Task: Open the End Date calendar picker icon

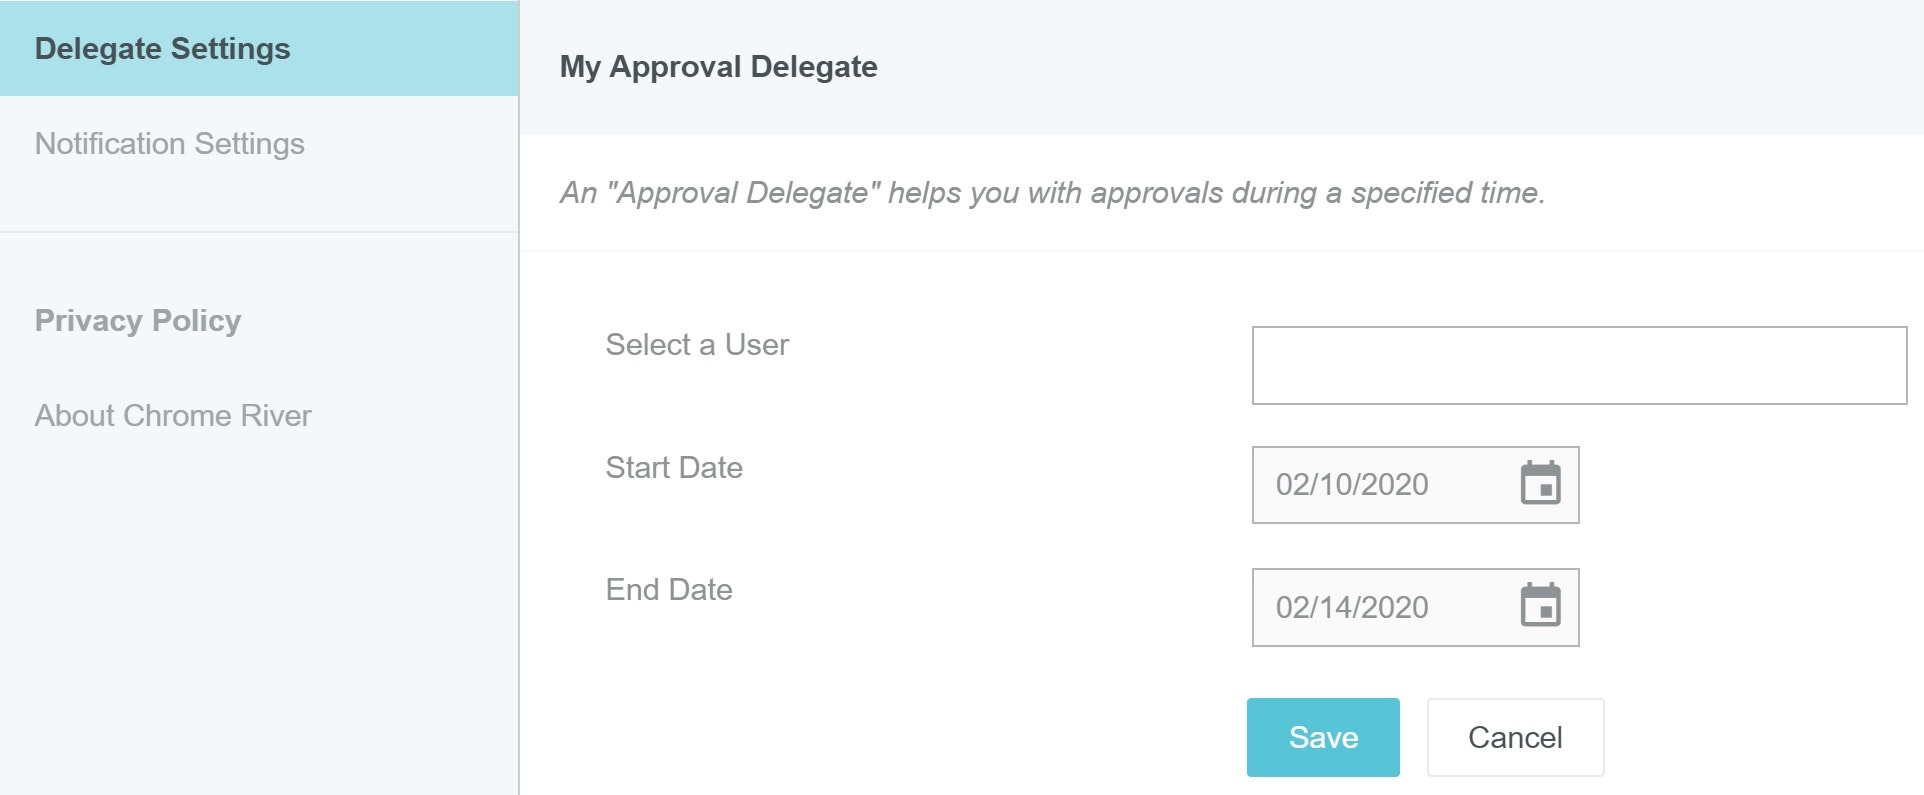Action: (x=1540, y=606)
